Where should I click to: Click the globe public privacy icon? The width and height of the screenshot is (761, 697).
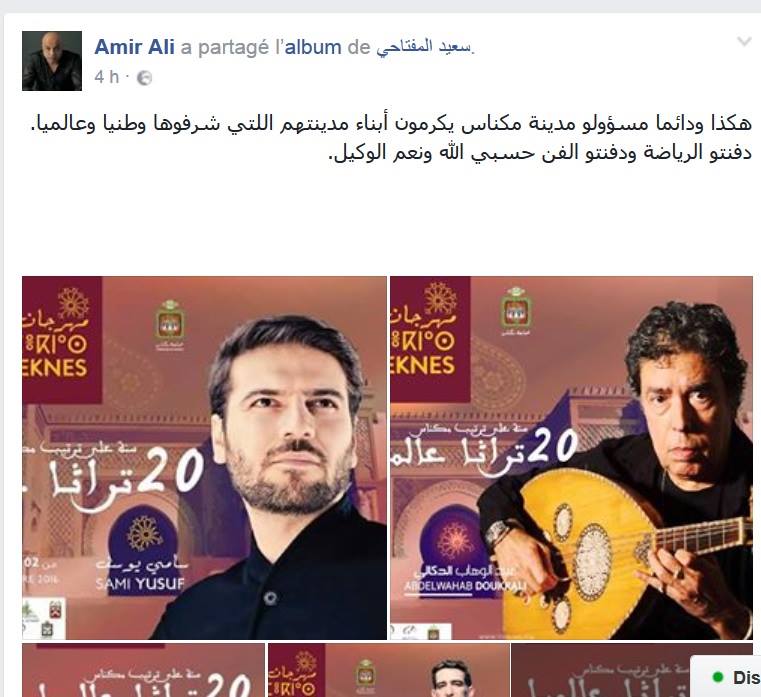145,78
